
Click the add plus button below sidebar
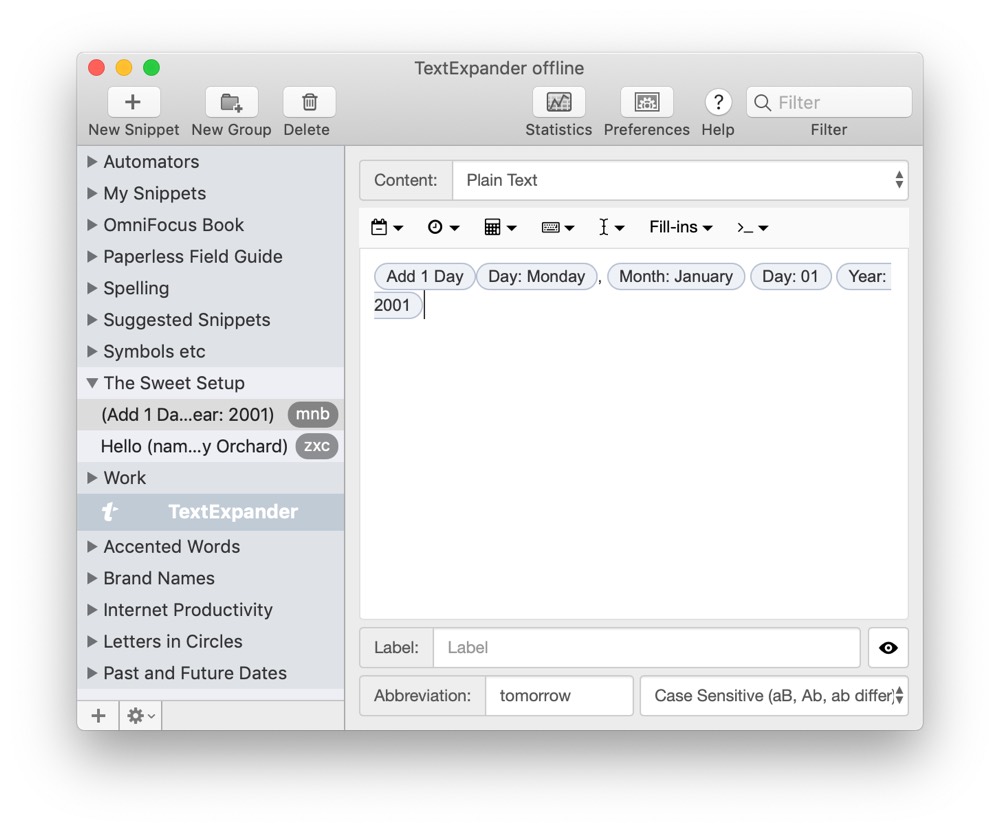click(x=98, y=715)
